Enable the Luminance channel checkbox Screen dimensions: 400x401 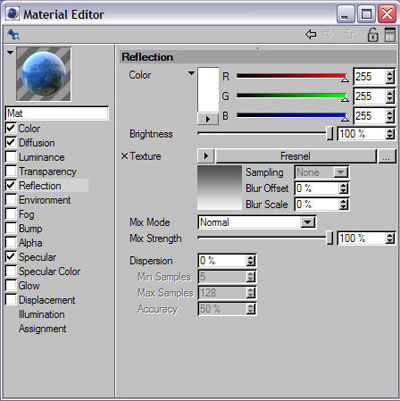click(11, 157)
